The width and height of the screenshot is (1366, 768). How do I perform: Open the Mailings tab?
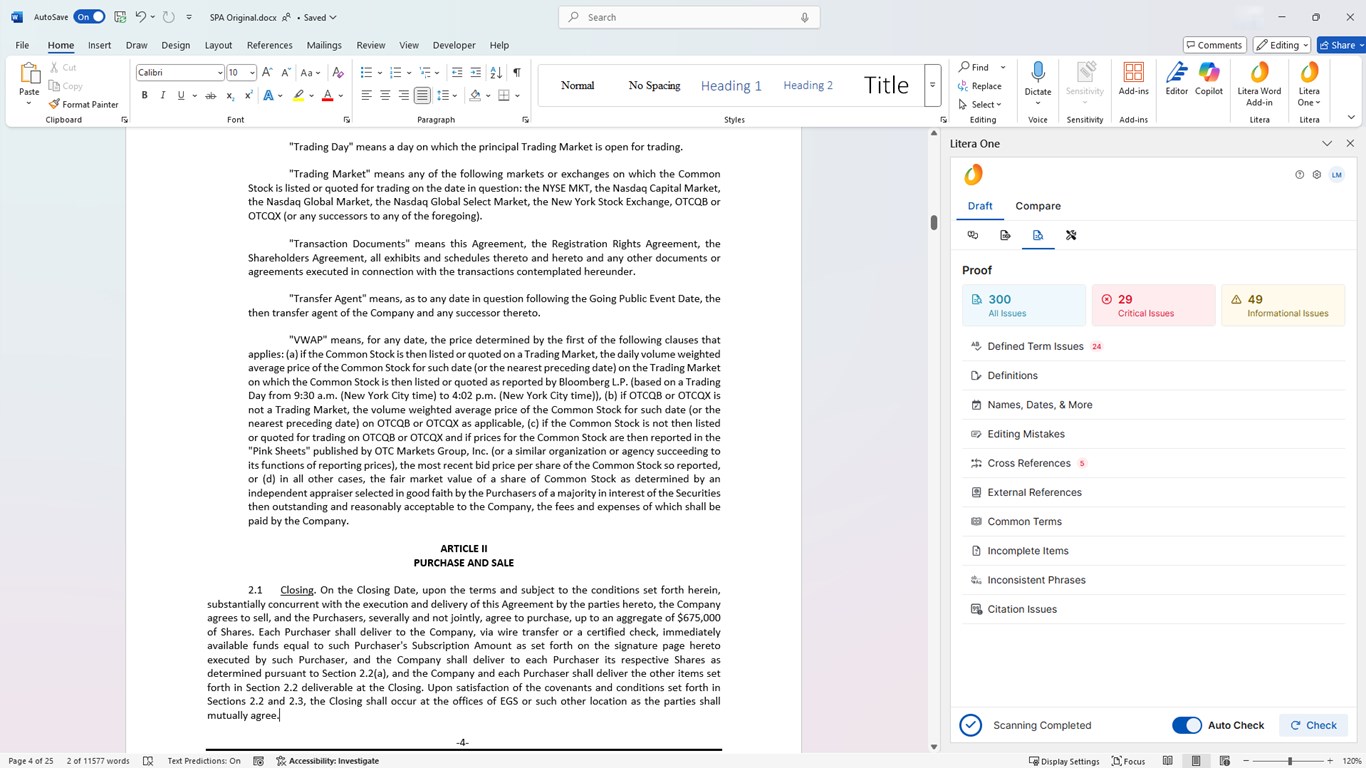(324, 45)
